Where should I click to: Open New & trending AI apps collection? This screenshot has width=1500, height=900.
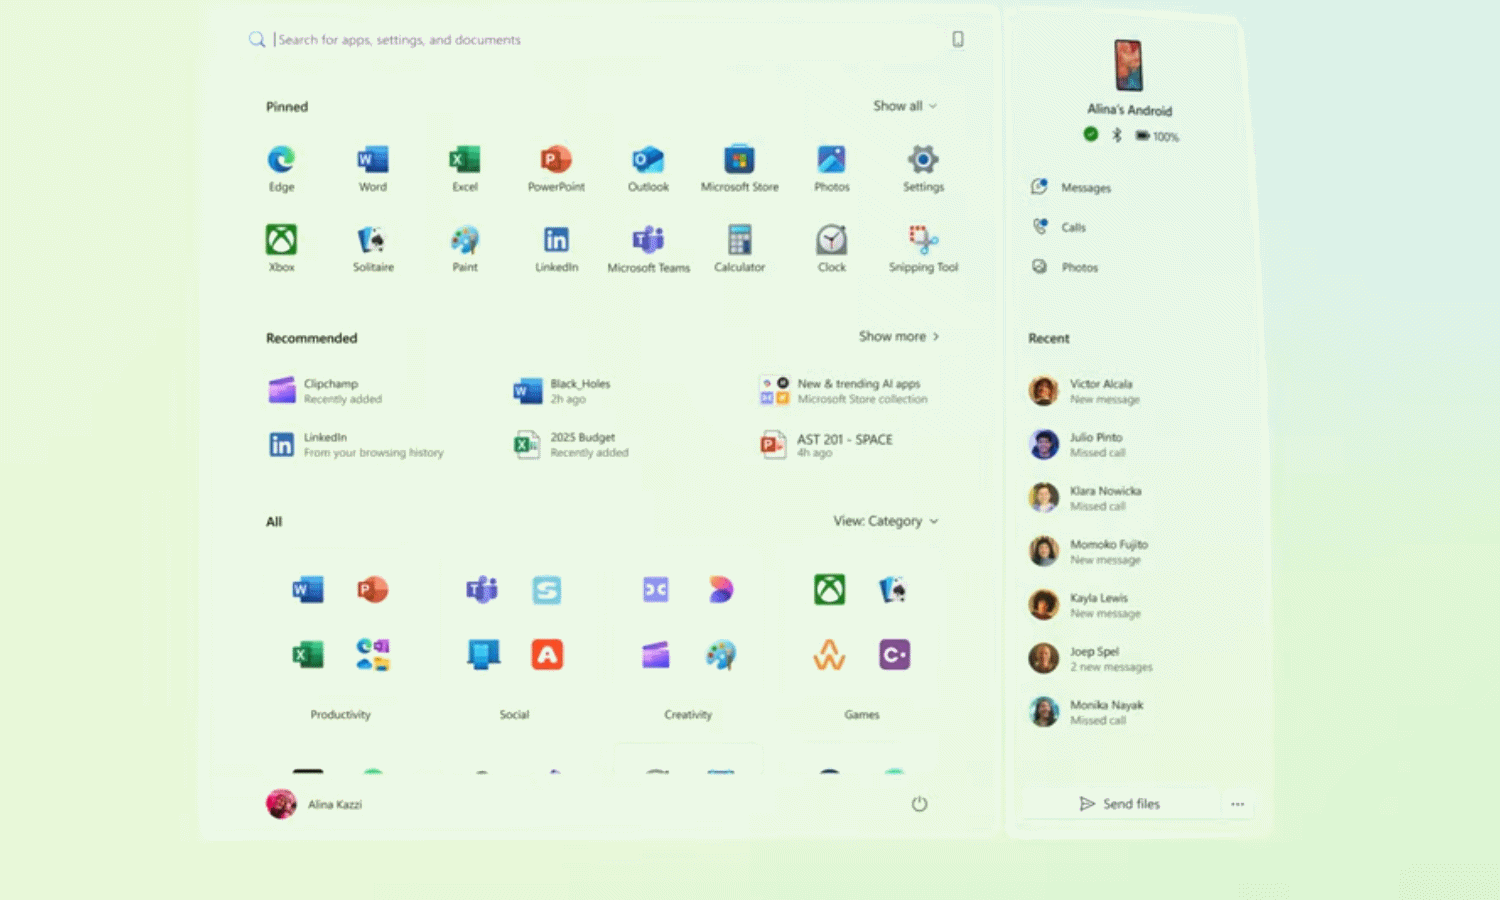(x=844, y=391)
